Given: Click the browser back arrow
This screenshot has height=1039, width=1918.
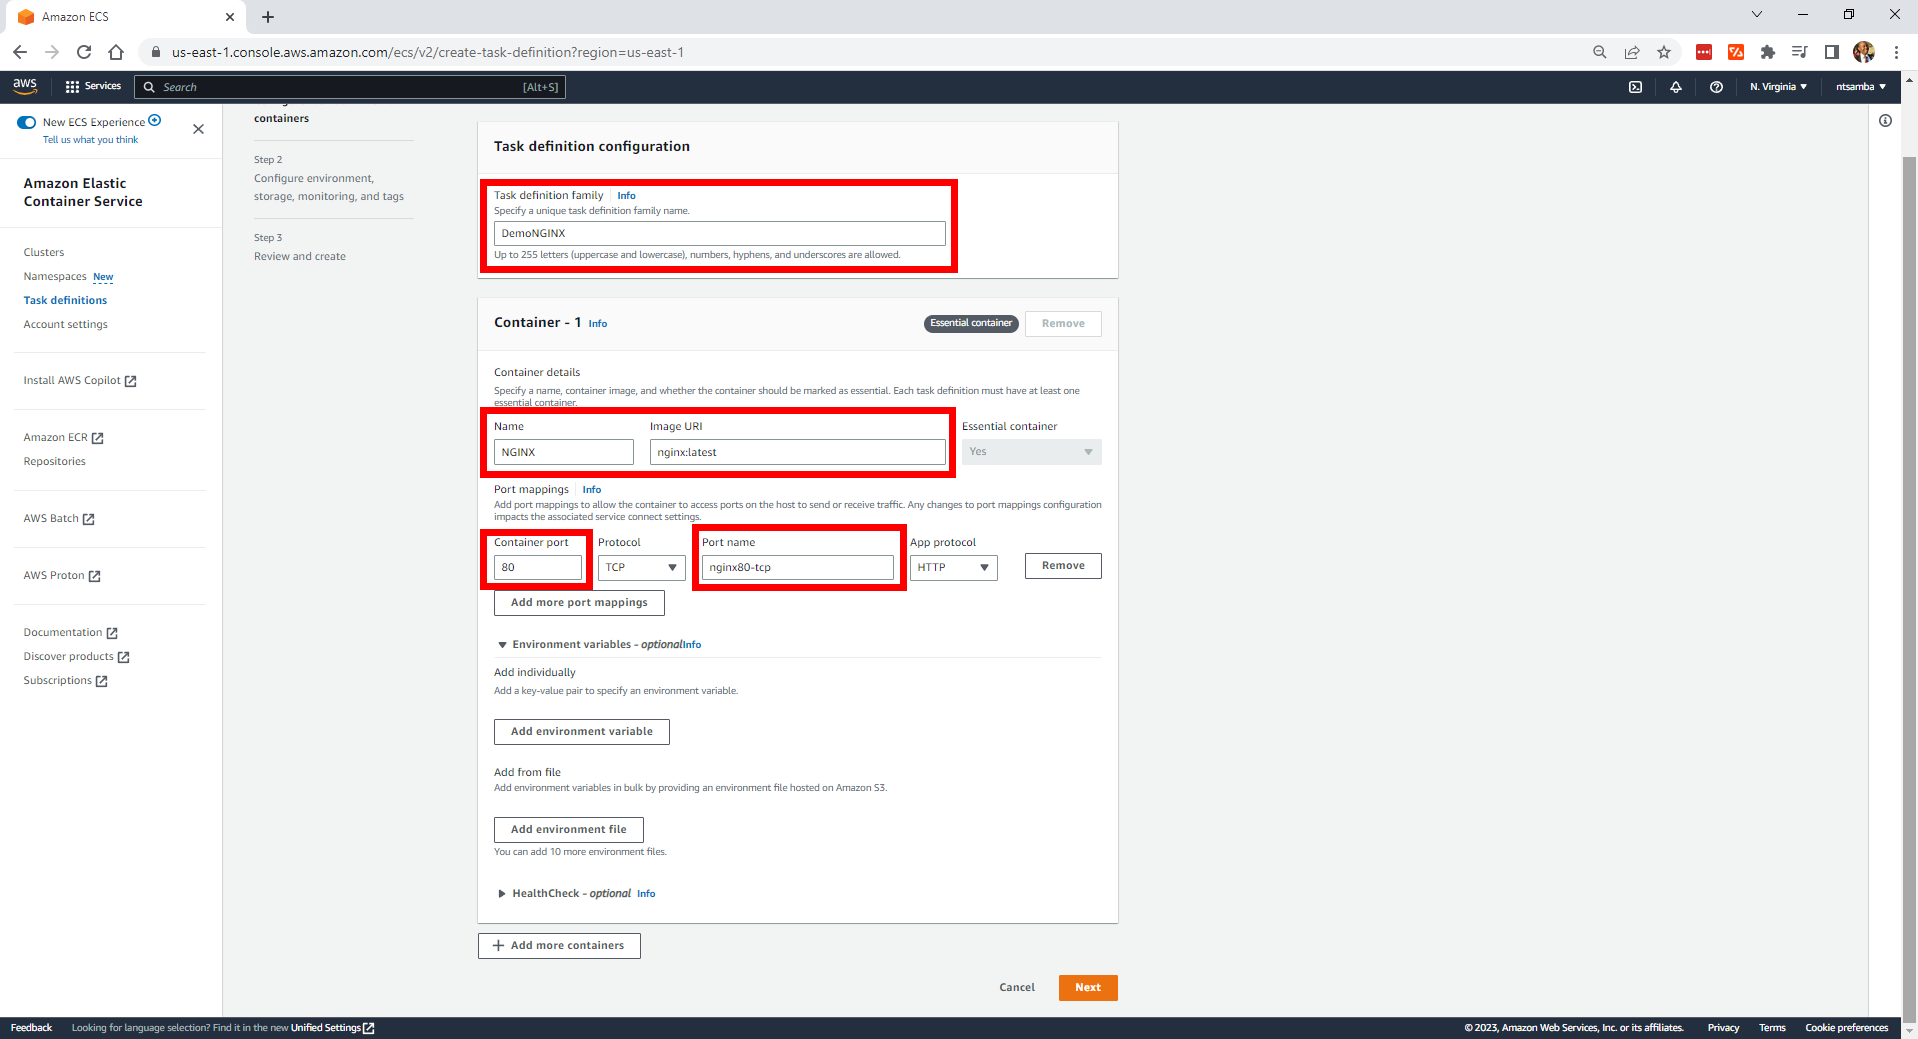Looking at the screenshot, I should coord(20,52).
